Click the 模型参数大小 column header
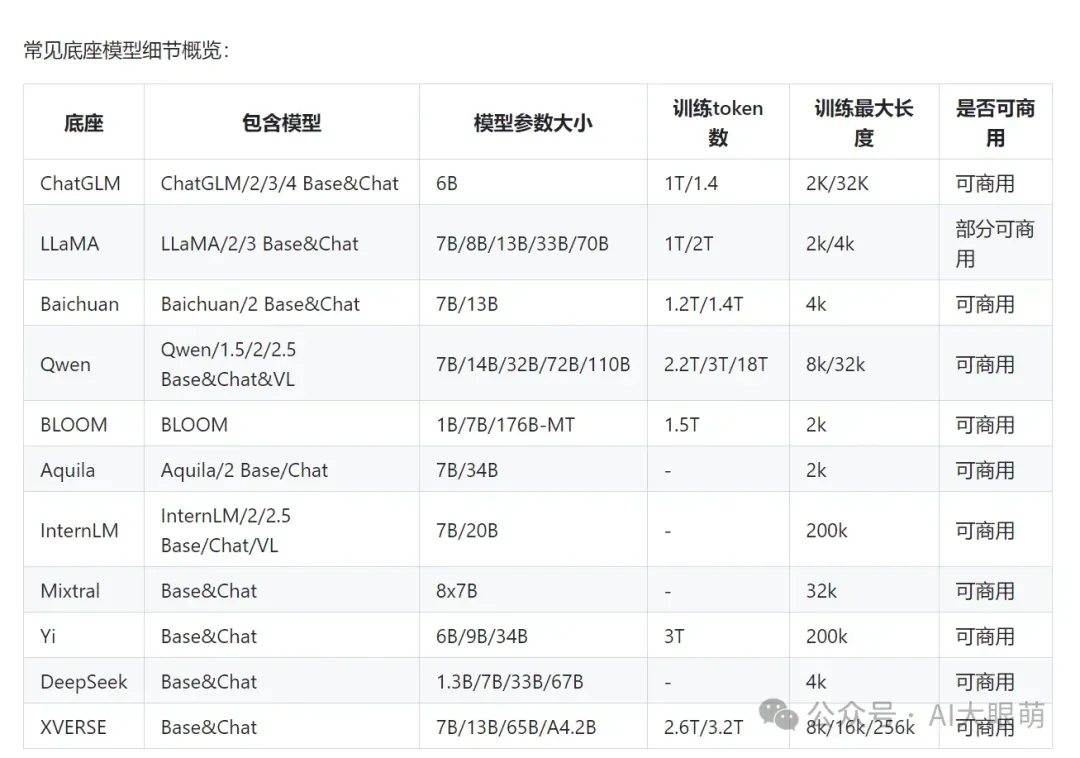The width and height of the screenshot is (1080, 758). click(533, 123)
